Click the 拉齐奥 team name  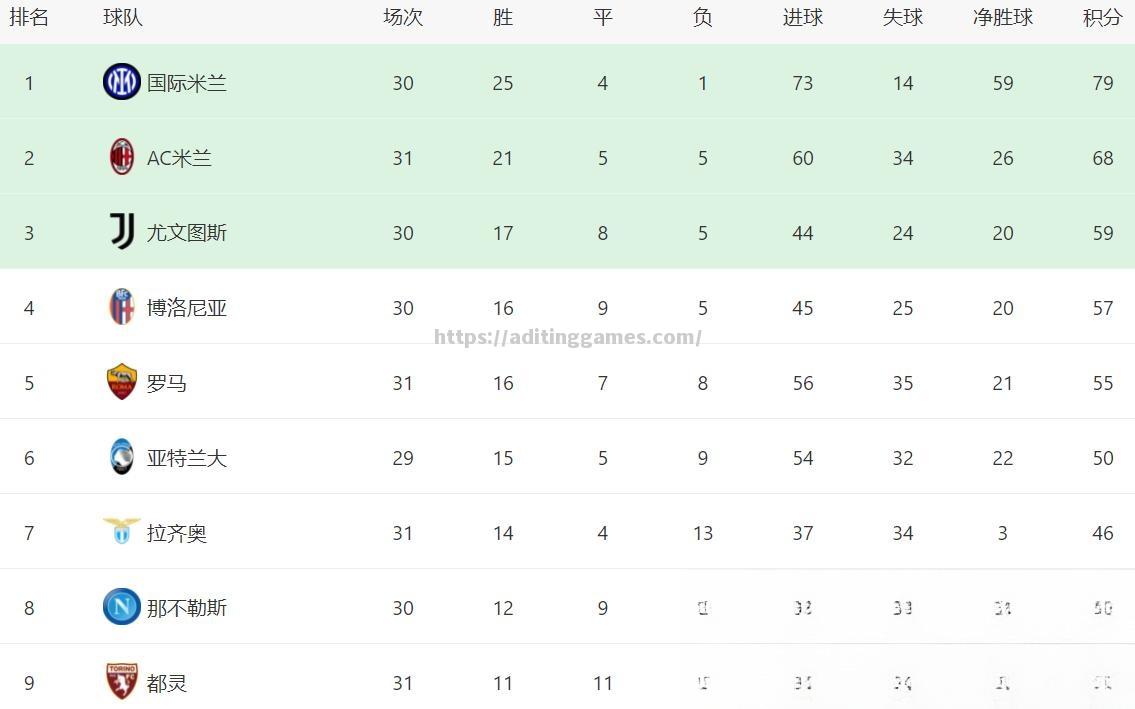177,533
